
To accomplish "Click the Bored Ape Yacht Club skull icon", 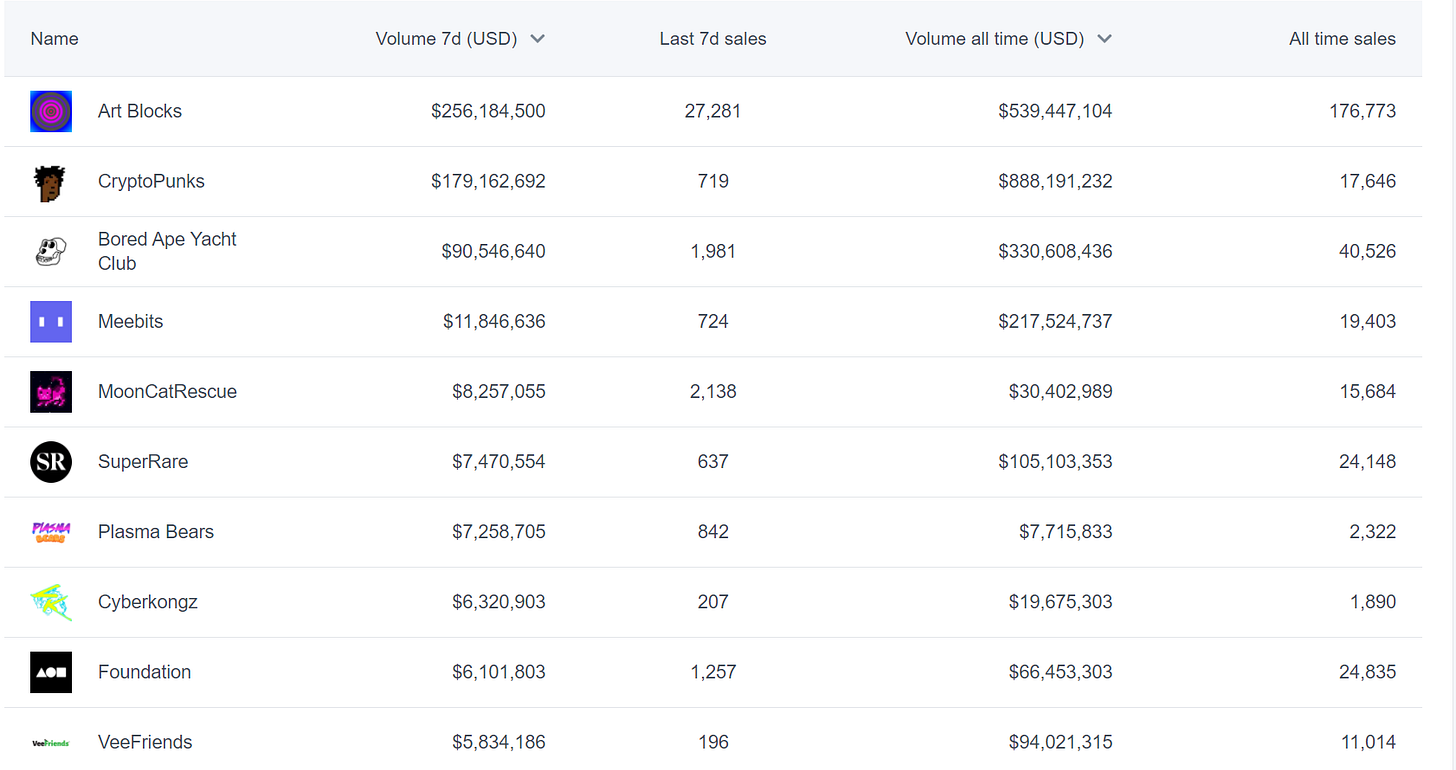I will [x=51, y=251].
